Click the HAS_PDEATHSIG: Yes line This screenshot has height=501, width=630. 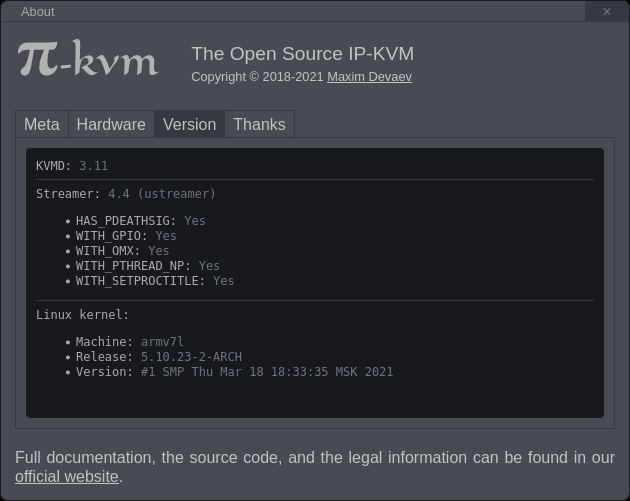[x=140, y=221]
